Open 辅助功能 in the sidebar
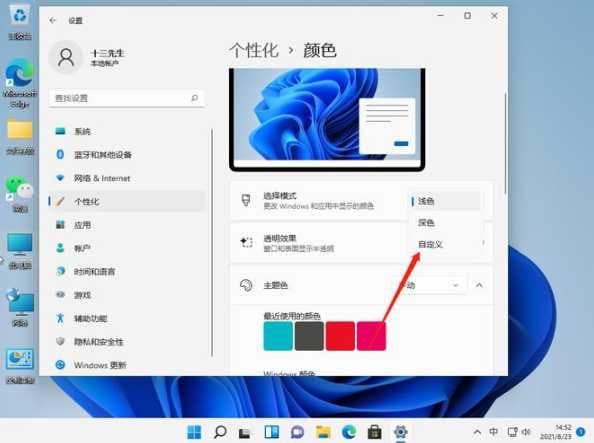This screenshot has width=594, height=443. pos(127,318)
